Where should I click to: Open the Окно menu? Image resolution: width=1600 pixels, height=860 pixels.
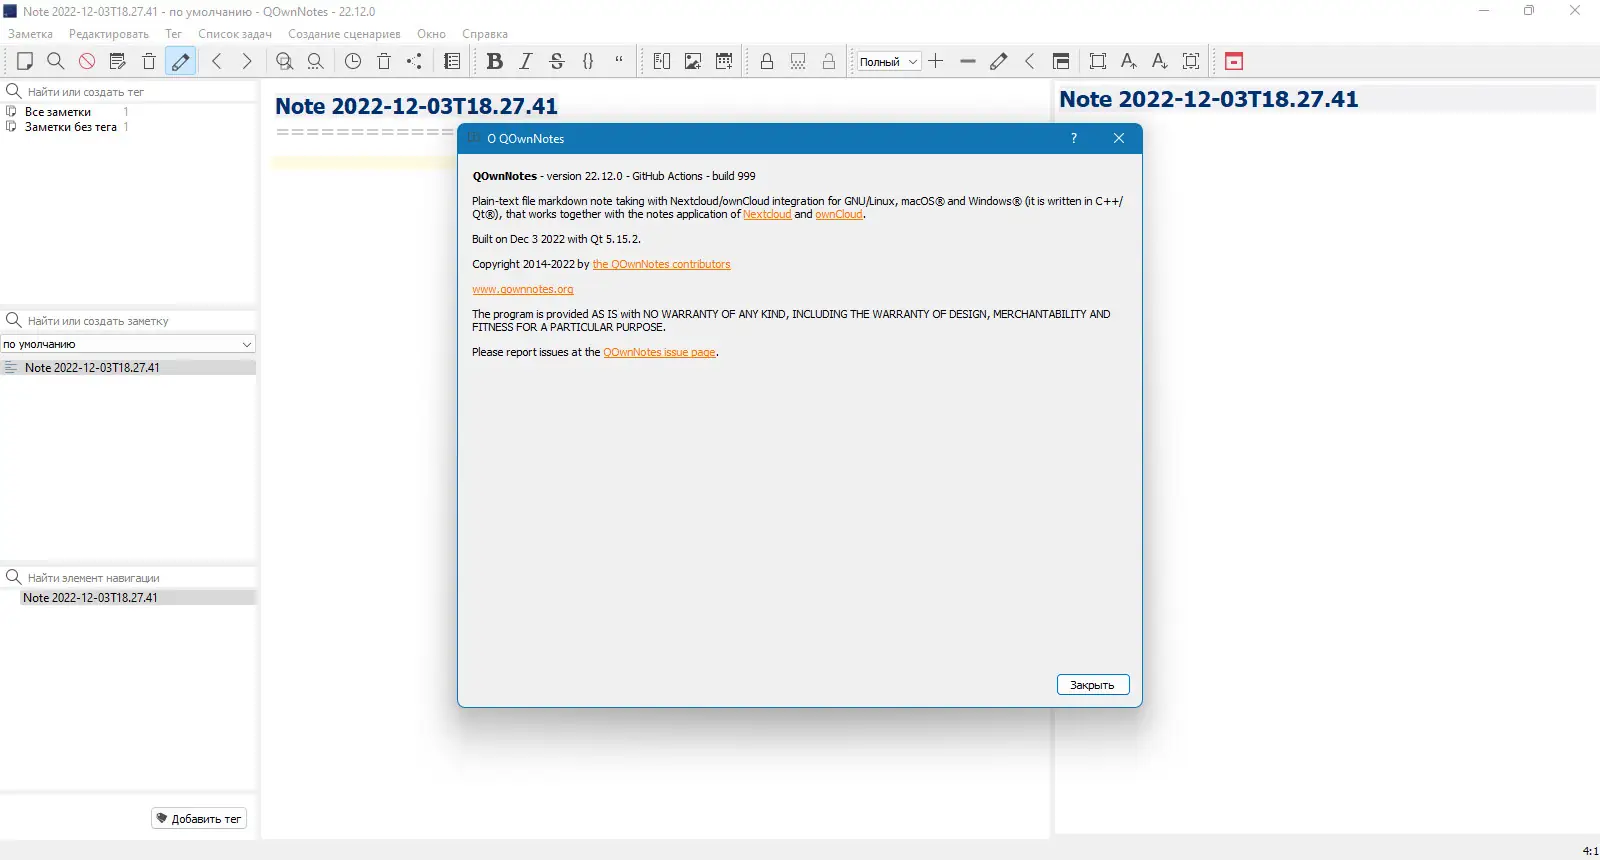[x=432, y=34]
